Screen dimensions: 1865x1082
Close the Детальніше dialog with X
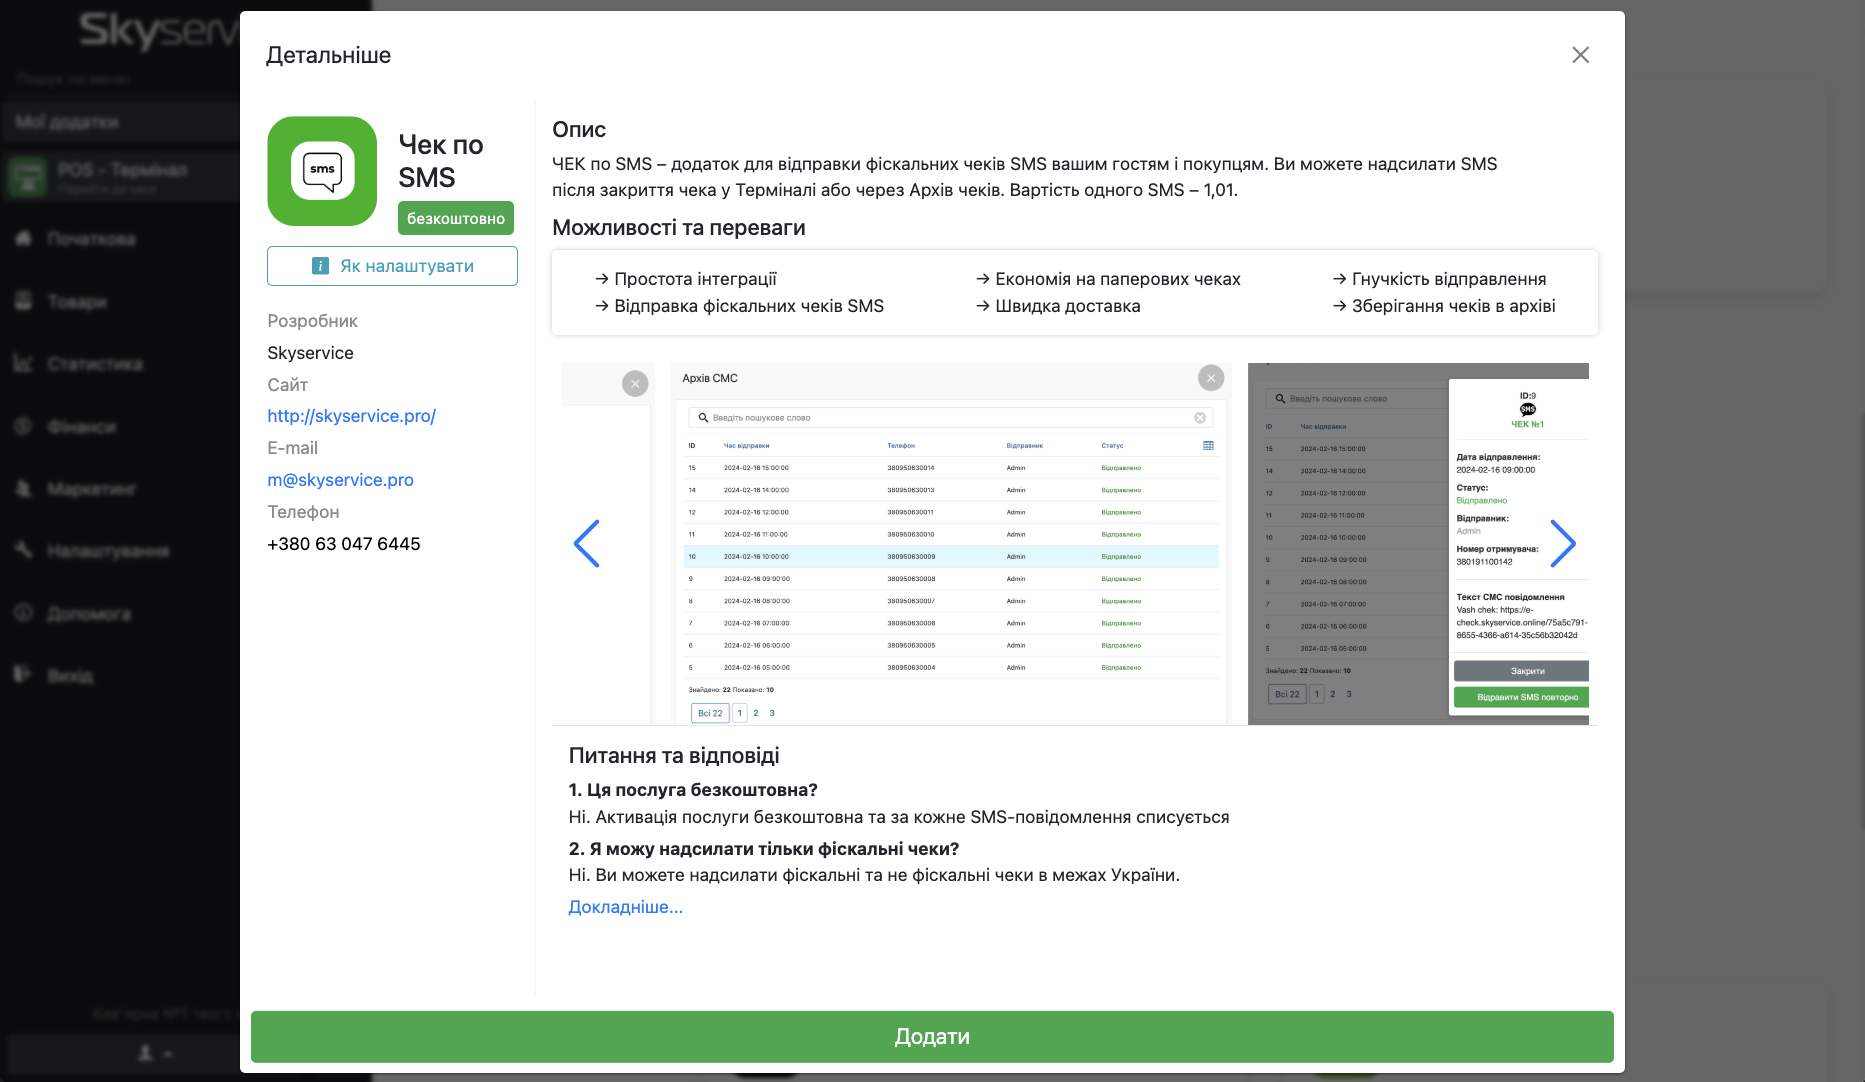pos(1580,55)
